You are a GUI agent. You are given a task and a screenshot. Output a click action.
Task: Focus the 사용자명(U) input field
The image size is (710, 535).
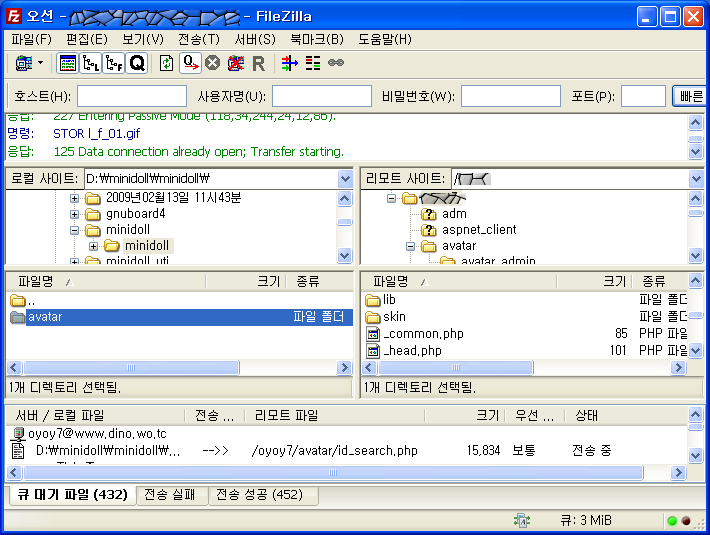(321, 96)
